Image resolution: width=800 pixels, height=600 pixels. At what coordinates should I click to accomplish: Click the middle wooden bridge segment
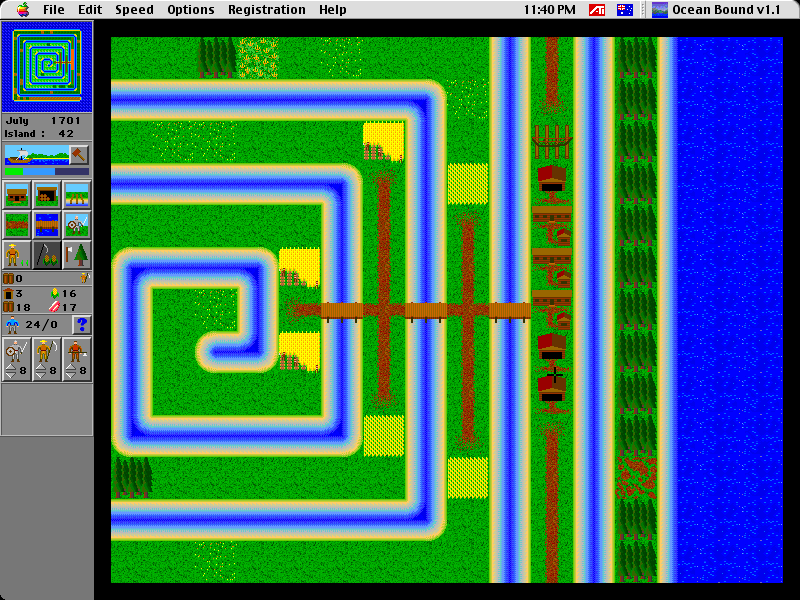[x=426, y=311]
